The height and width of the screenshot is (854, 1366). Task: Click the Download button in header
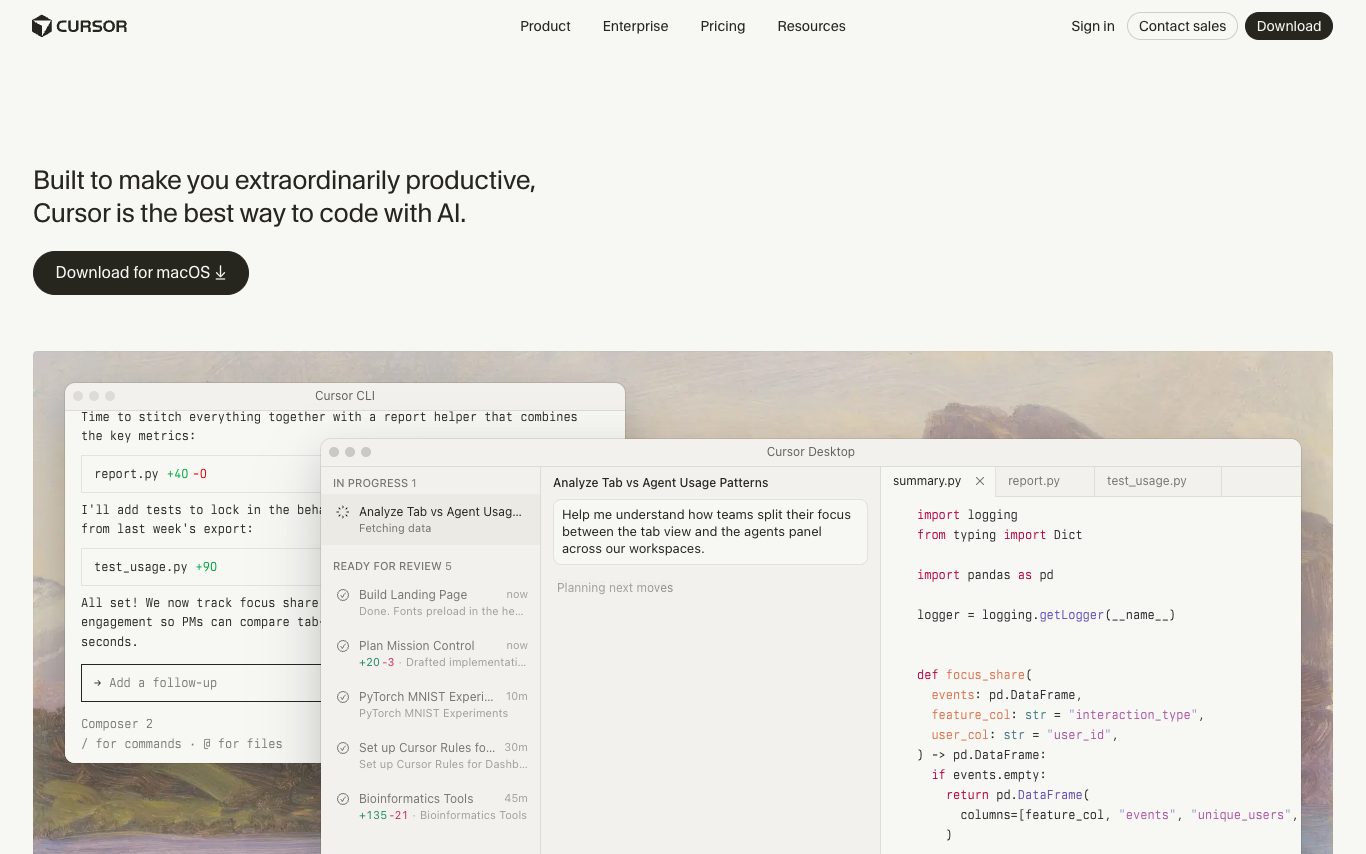(x=1288, y=26)
